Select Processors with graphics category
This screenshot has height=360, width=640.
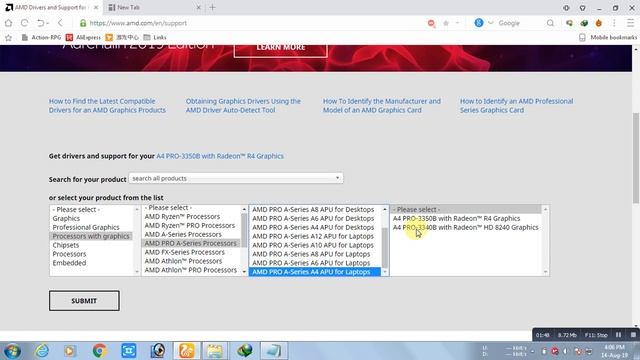click(91, 236)
